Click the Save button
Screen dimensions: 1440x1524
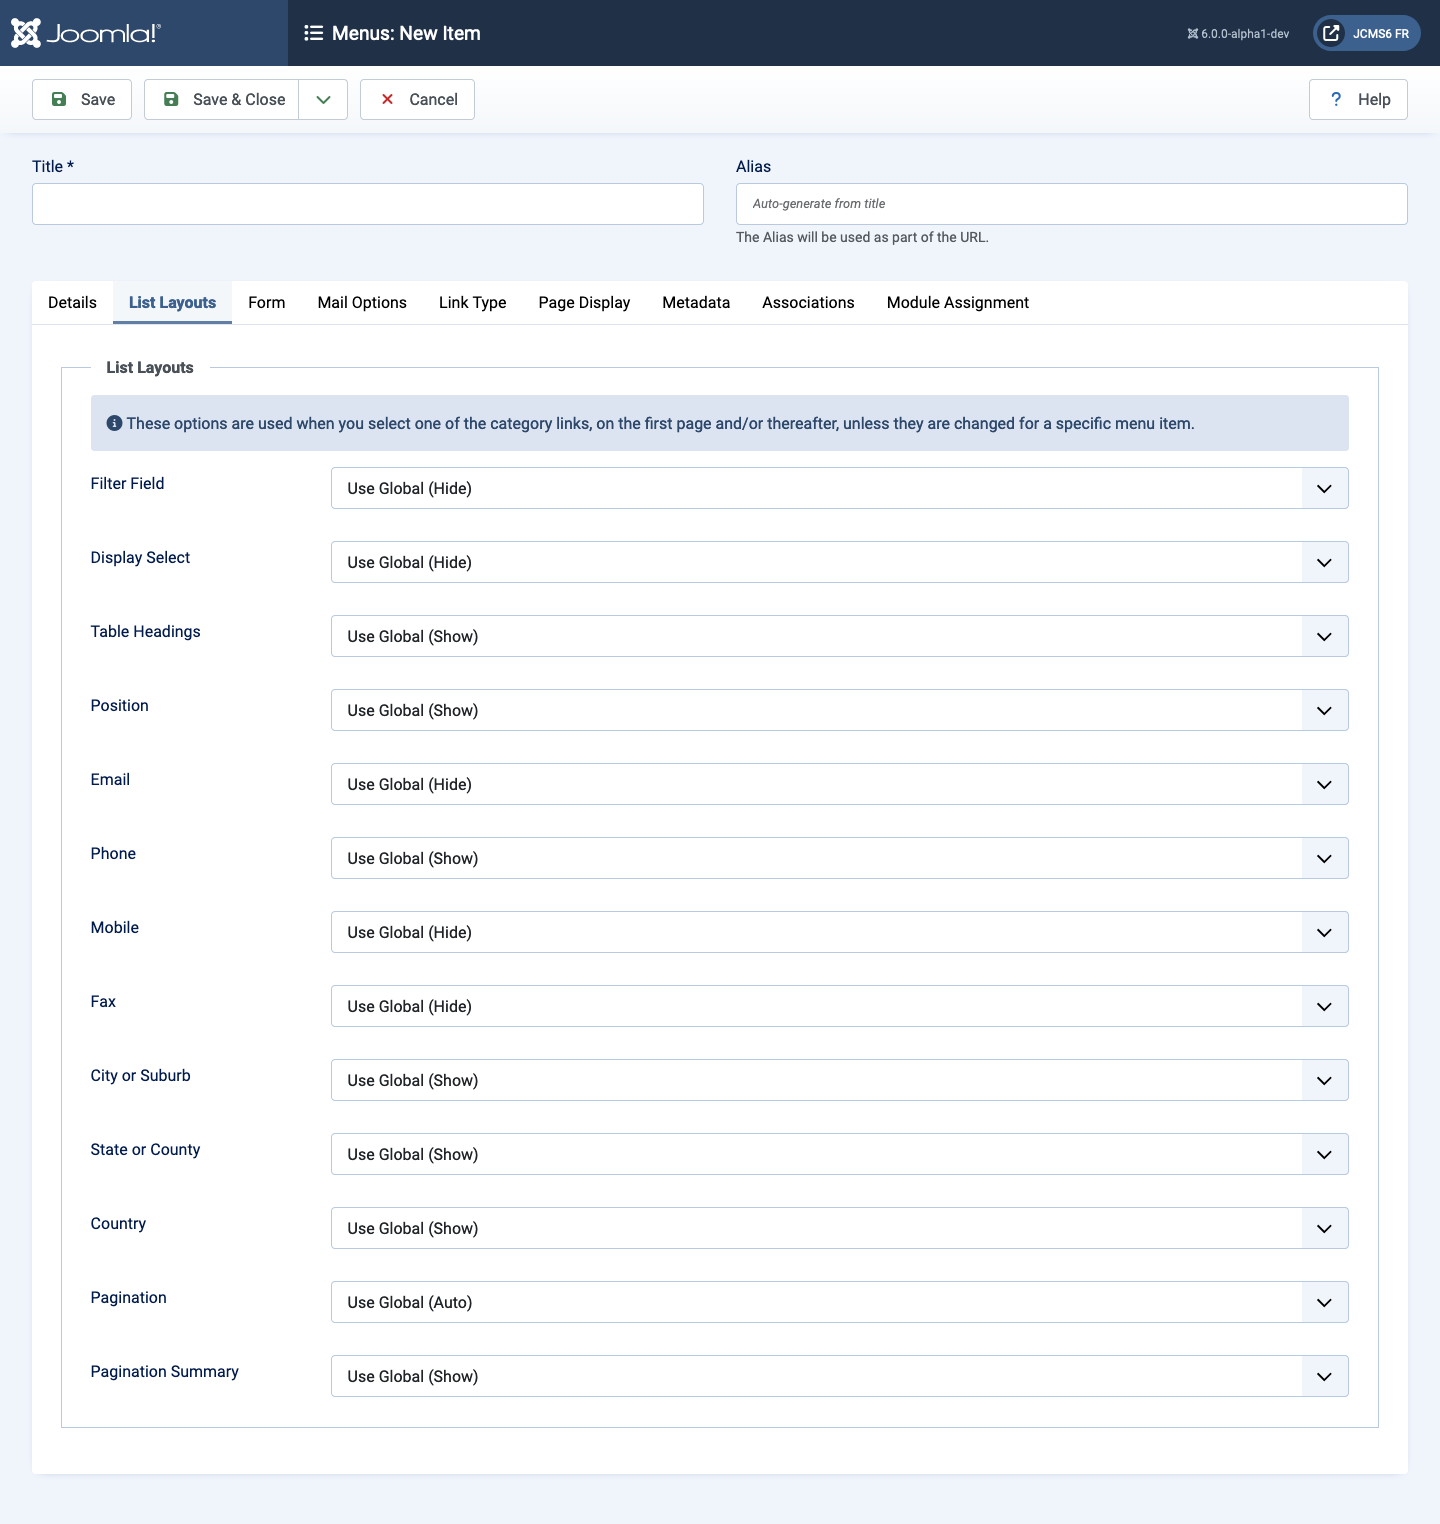click(82, 99)
